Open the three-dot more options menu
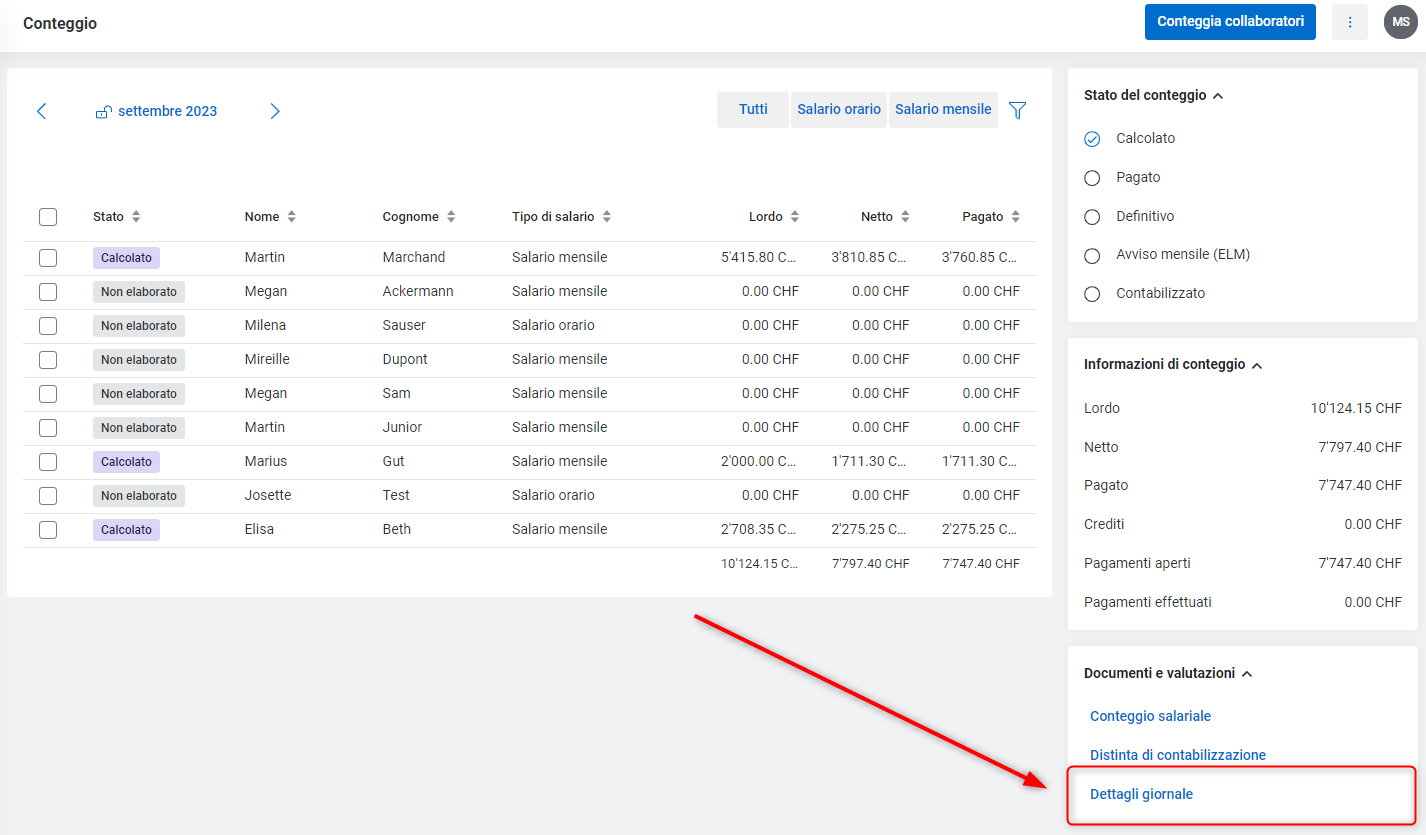Screen dimensions: 1426x835 pos(1350,22)
